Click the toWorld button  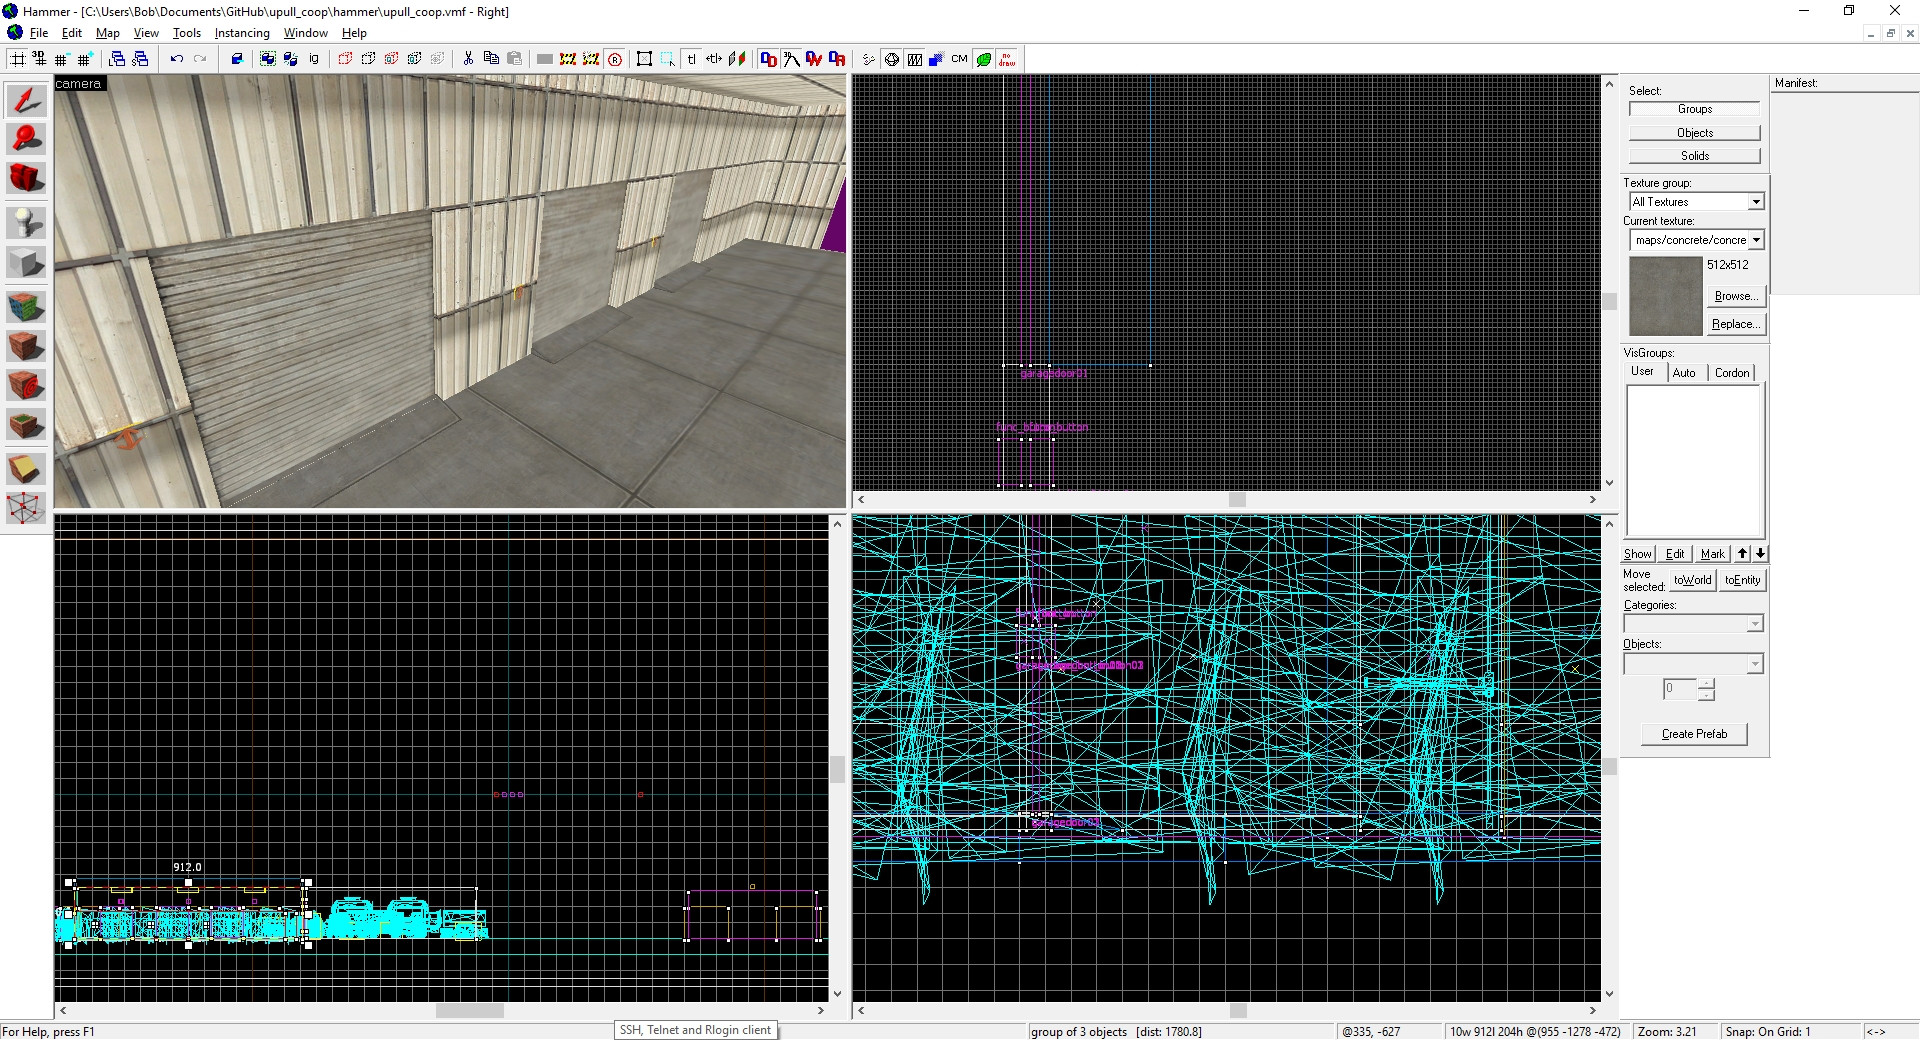tap(1692, 580)
